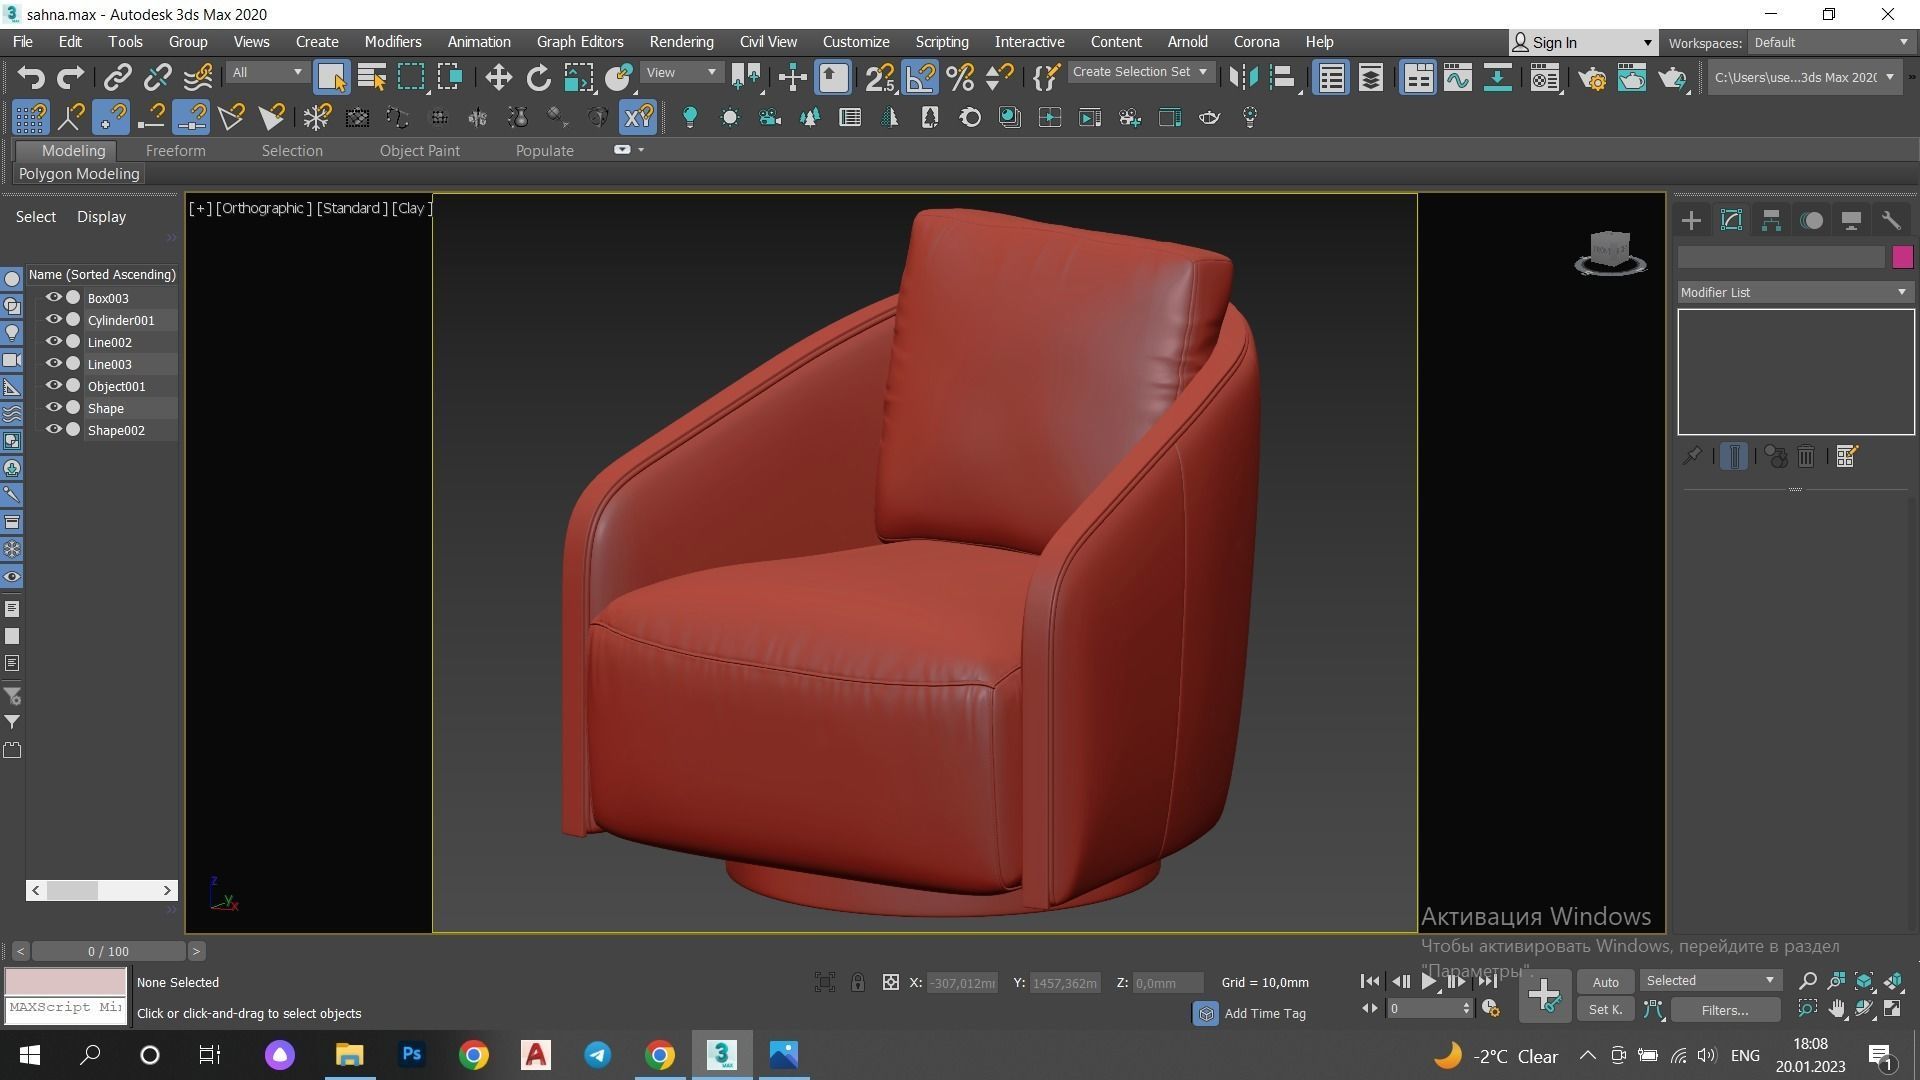The width and height of the screenshot is (1920, 1080).
Task: Open the selection filter All dropdown
Action: (266, 73)
